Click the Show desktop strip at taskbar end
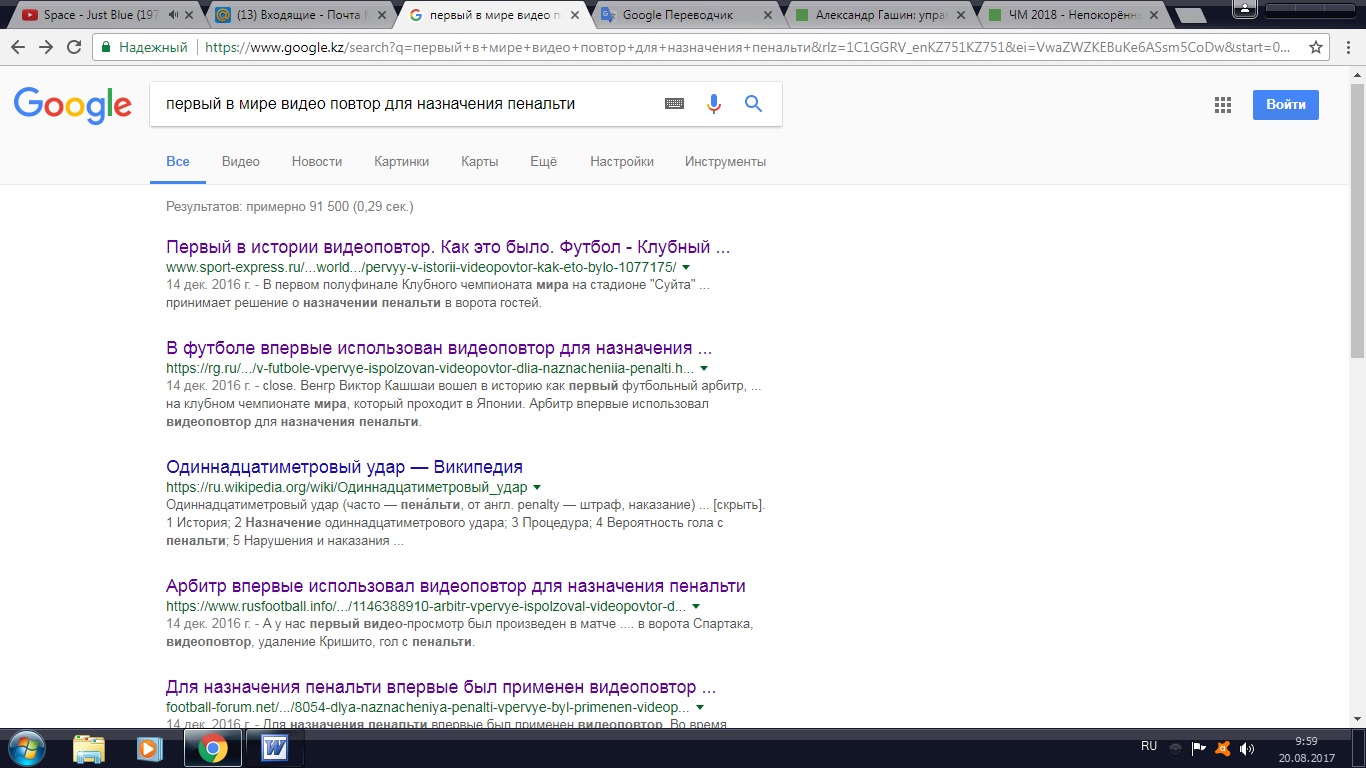The image size is (1366, 768). pos(1358,748)
